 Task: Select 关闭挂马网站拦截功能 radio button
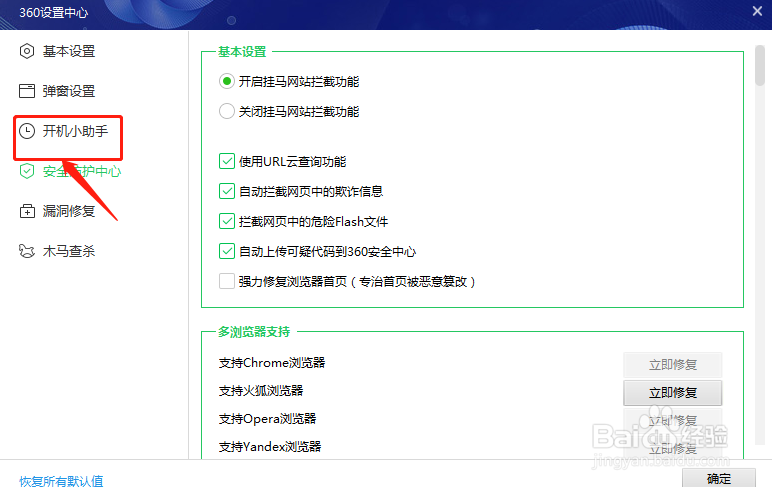(x=226, y=111)
